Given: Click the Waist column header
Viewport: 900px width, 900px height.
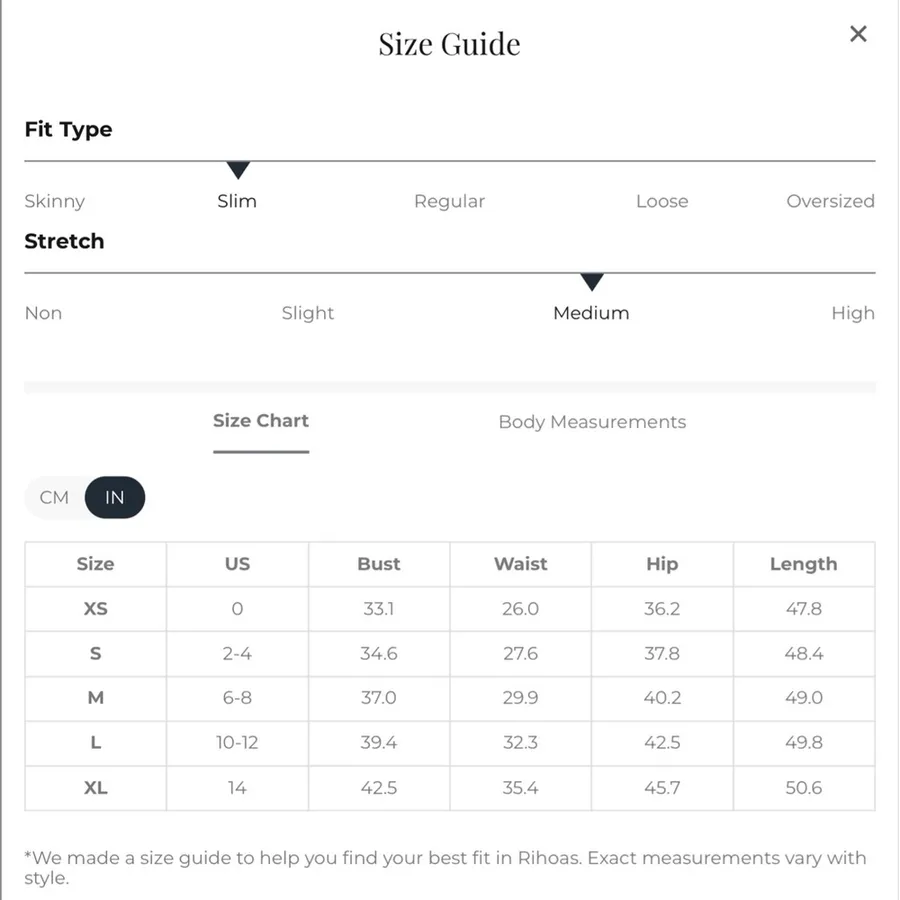Looking at the screenshot, I should (x=521, y=564).
